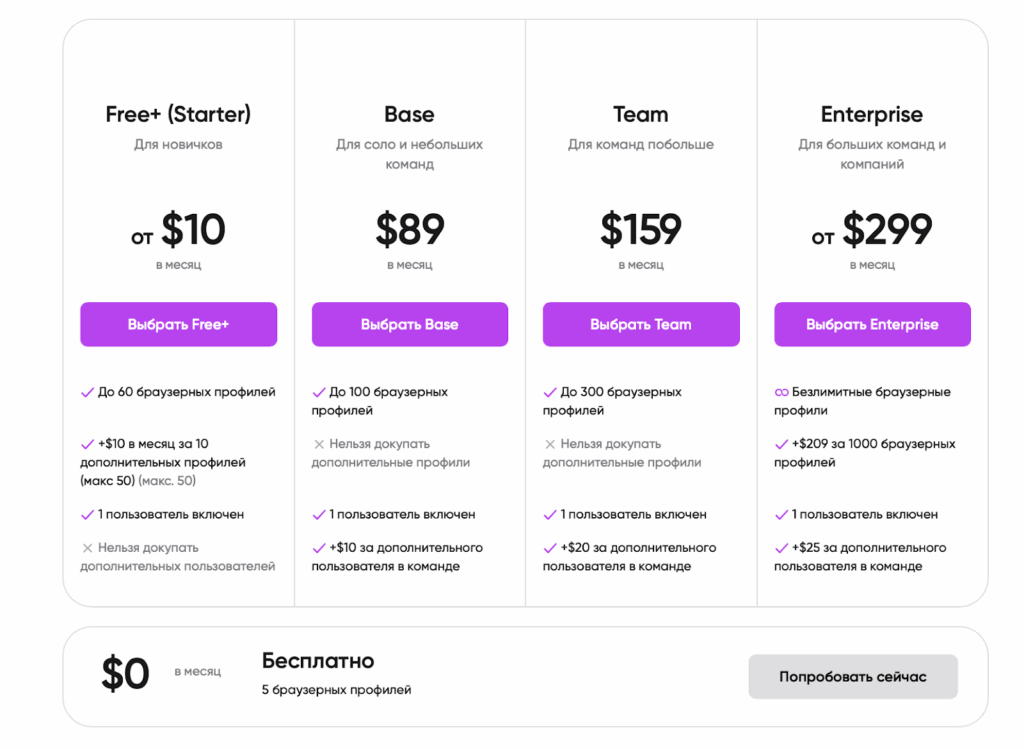
Task: Click checkmark by +$20 additional user line
Action: [550, 548]
